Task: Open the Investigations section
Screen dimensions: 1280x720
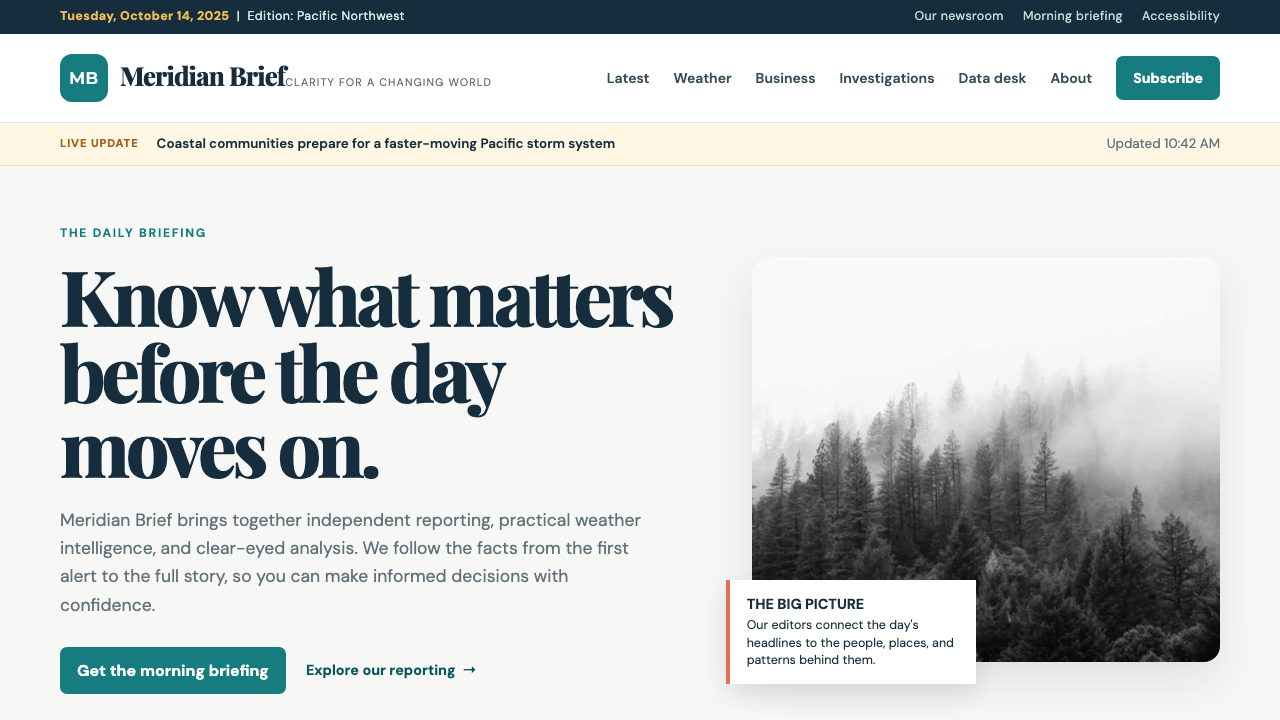Action: (x=887, y=78)
